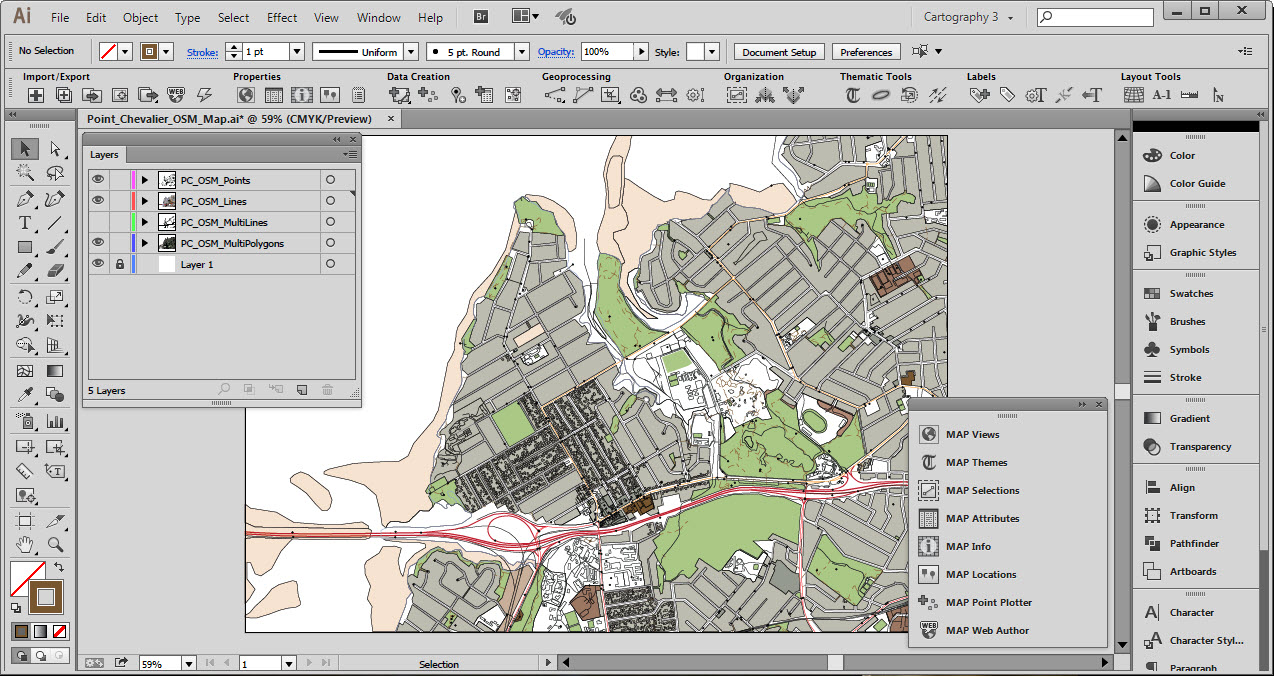Open the Window menu
1274x676 pixels.
[x=378, y=17]
